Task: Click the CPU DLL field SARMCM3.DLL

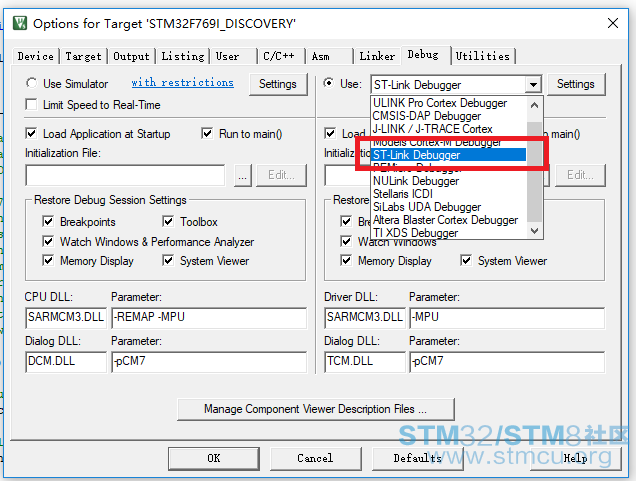Action: point(66,317)
